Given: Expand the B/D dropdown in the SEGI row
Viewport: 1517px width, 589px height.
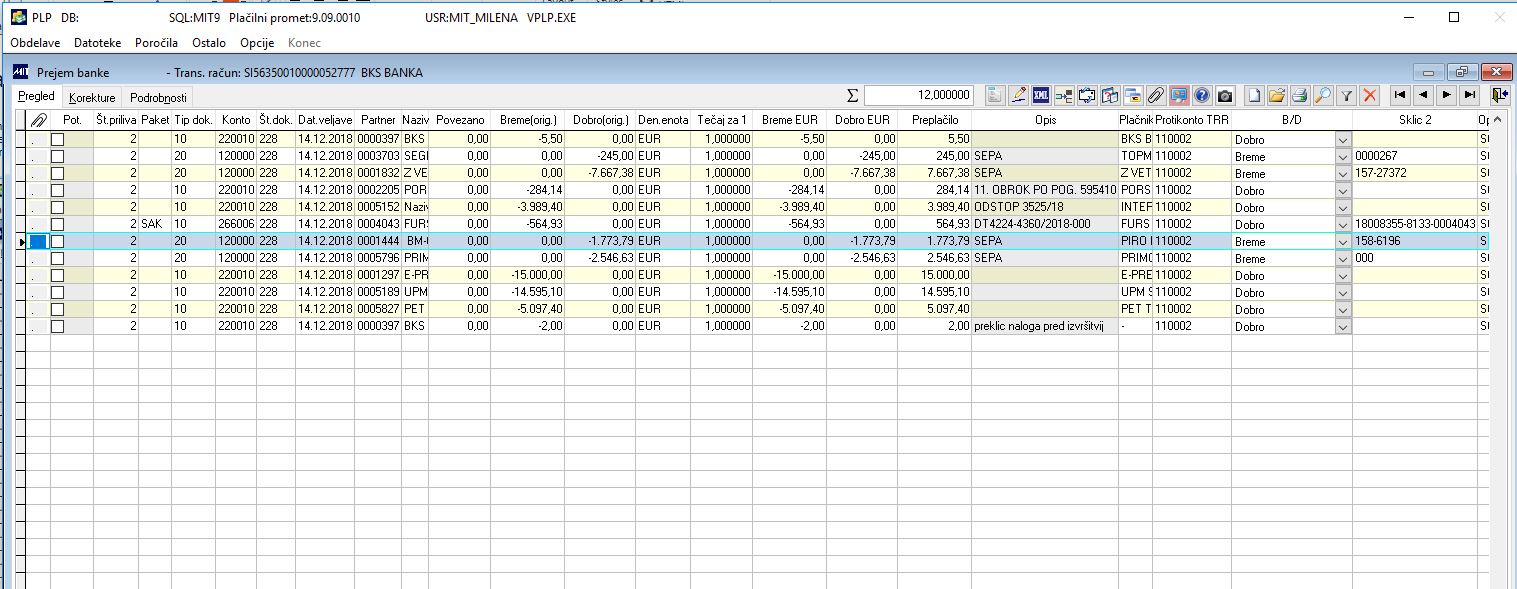Looking at the screenshot, I should (1342, 157).
